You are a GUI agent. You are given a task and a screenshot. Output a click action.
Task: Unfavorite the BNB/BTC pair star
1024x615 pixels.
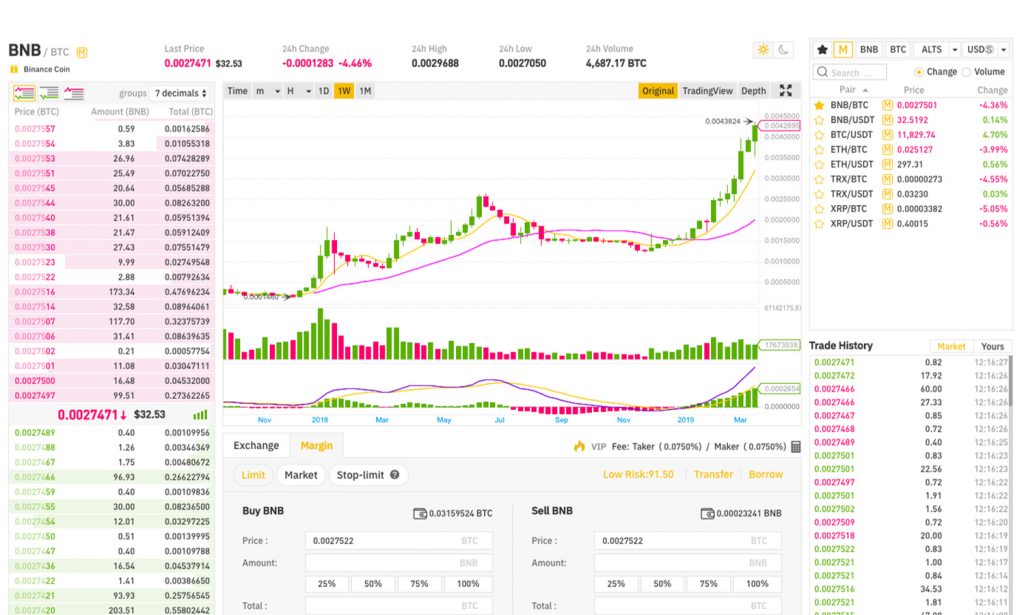[819, 105]
